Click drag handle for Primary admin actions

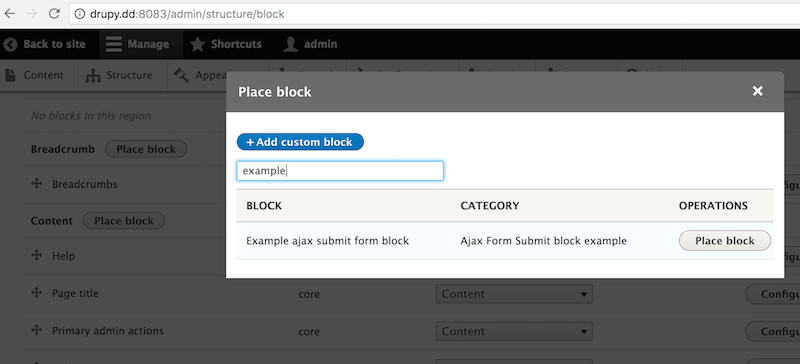pos(36,331)
